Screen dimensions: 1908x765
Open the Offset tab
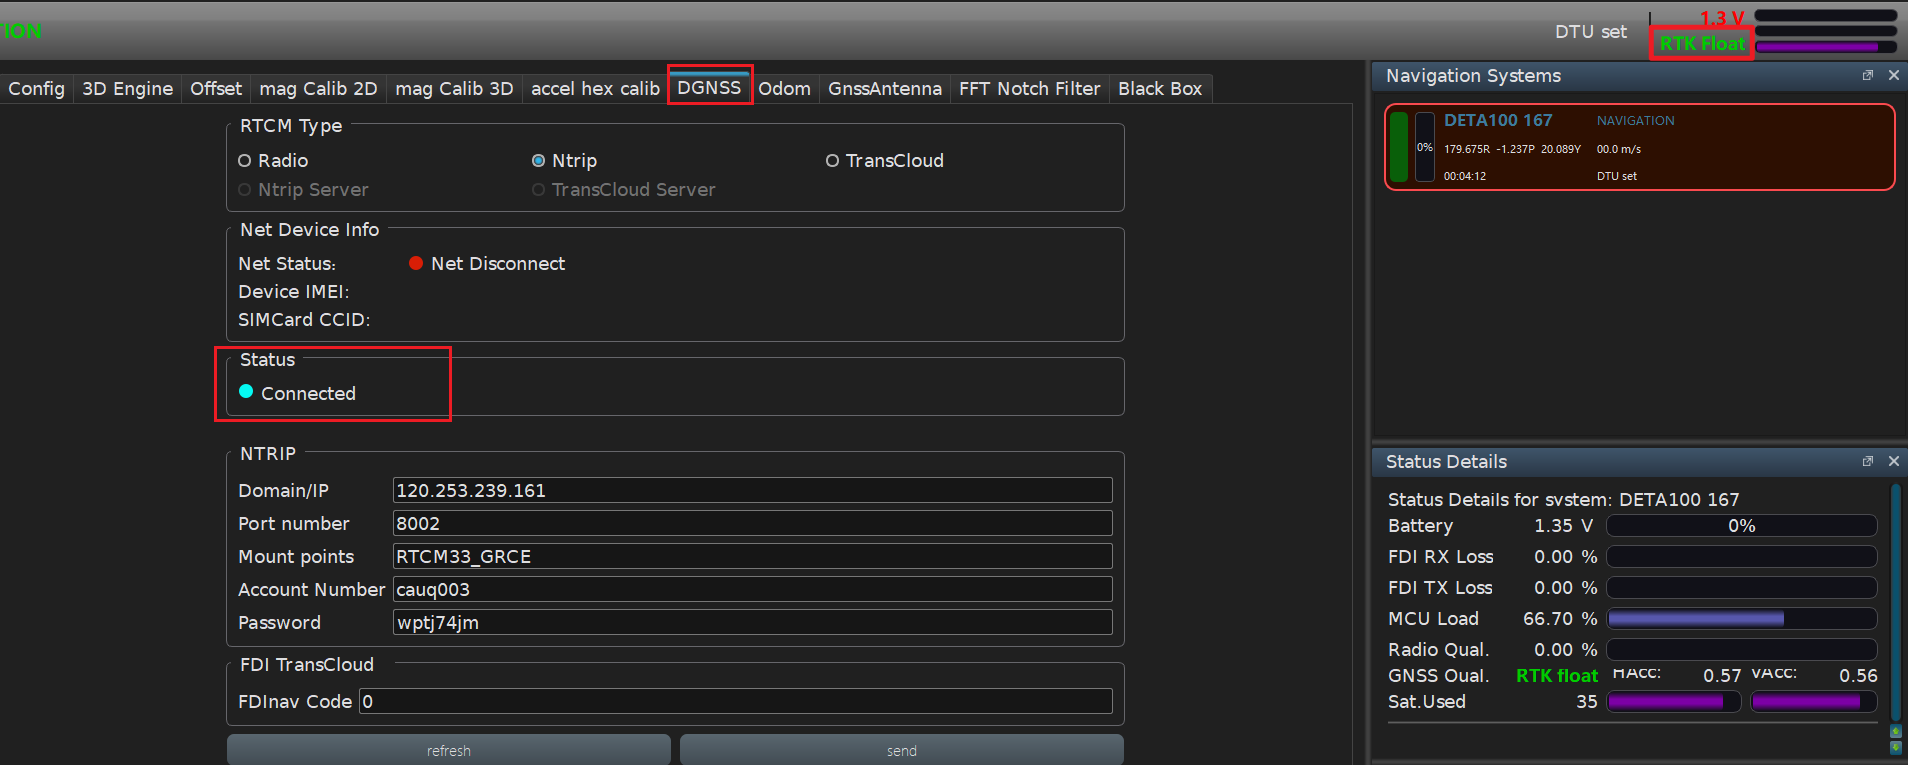pos(216,89)
